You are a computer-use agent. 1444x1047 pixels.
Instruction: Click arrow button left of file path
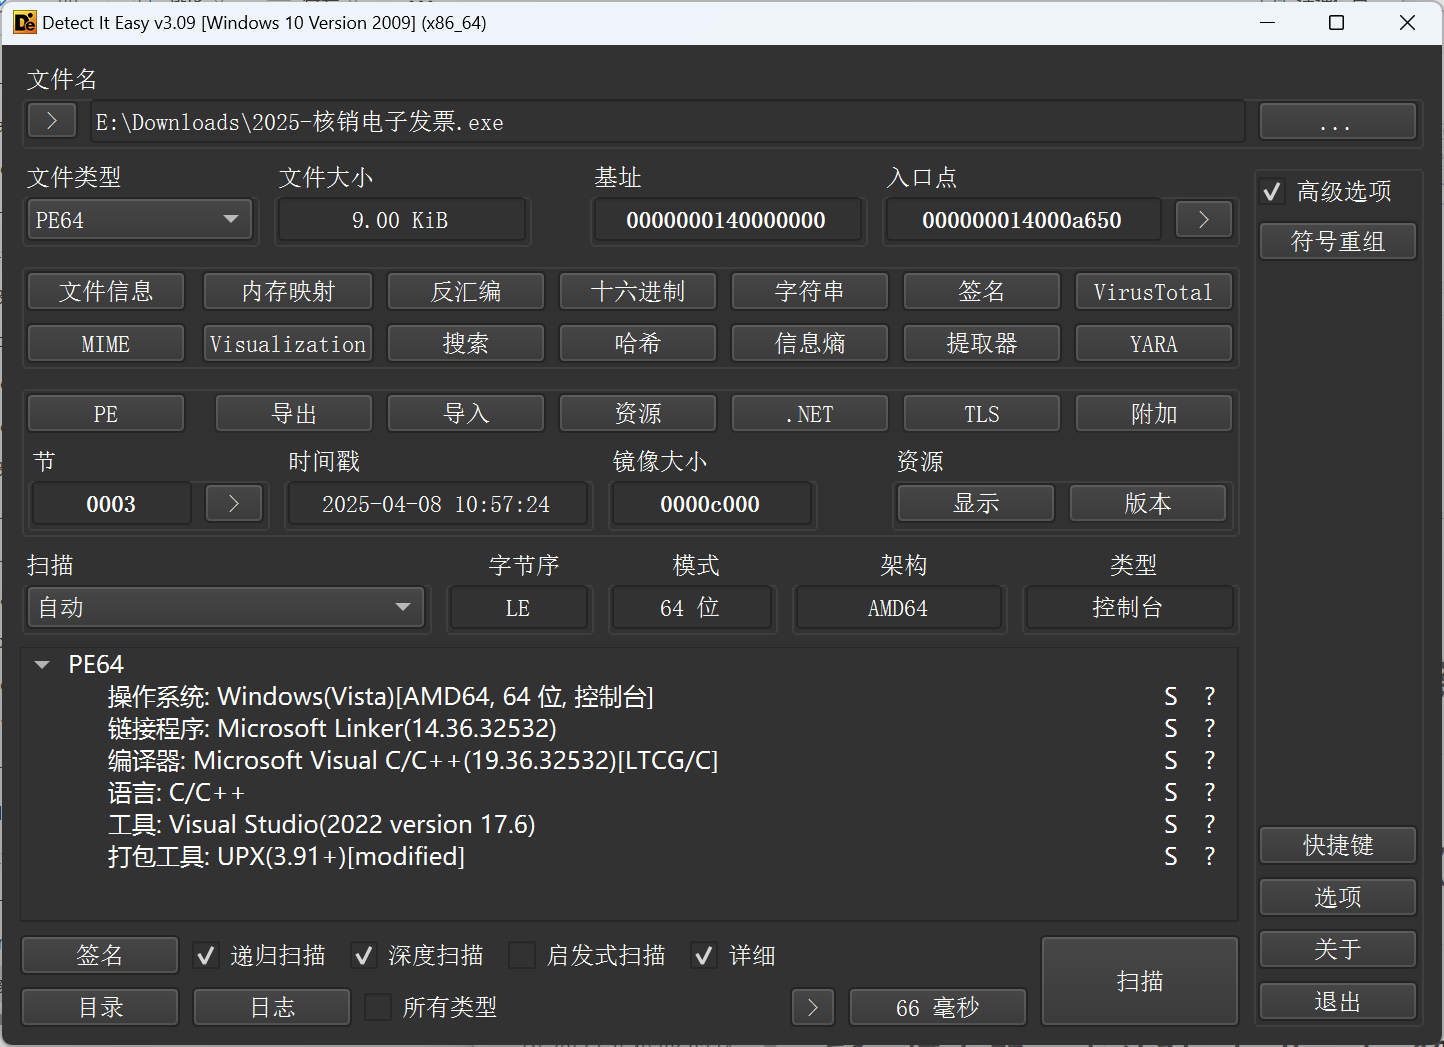pyautogui.click(x=52, y=121)
